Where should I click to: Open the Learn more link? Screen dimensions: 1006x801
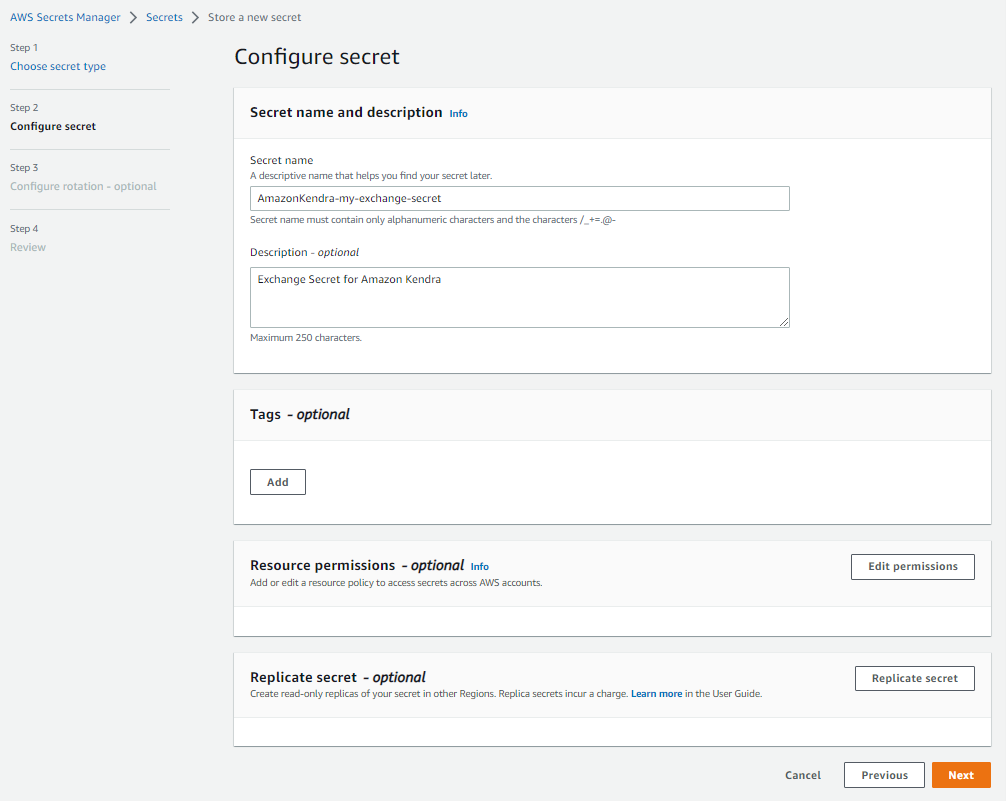pyautogui.click(x=656, y=694)
